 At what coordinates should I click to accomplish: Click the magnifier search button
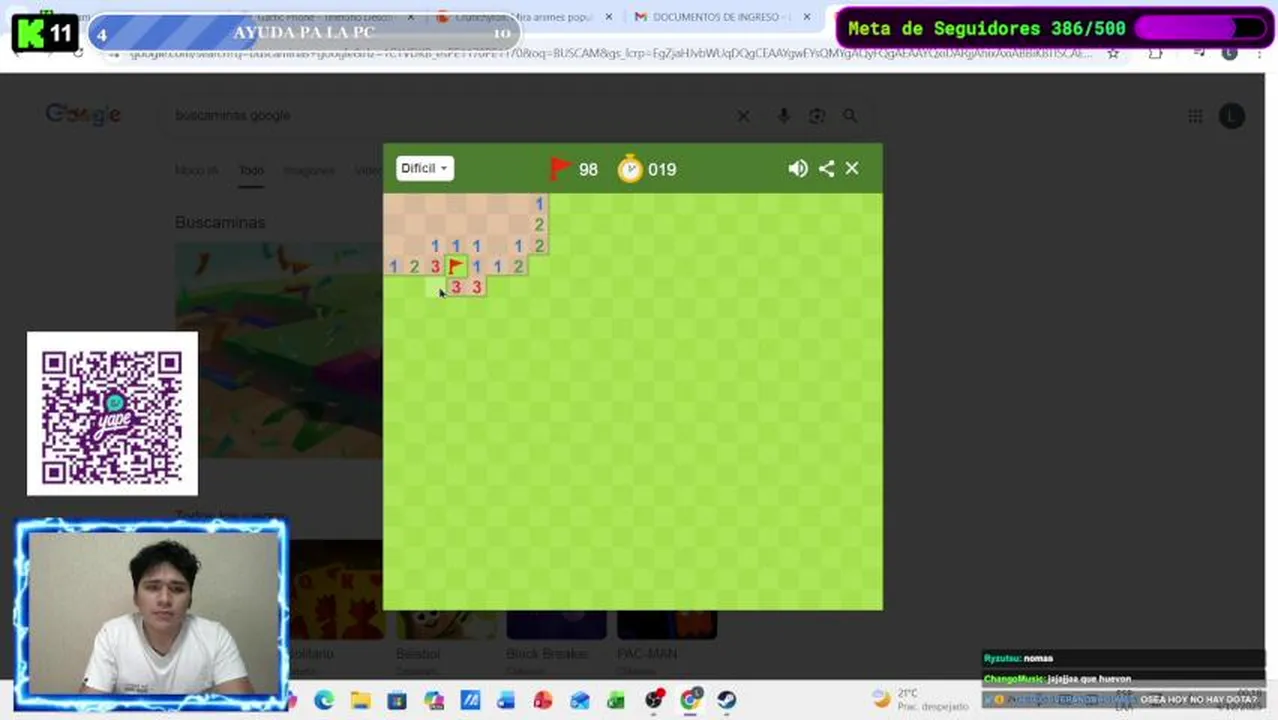click(x=850, y=116)
